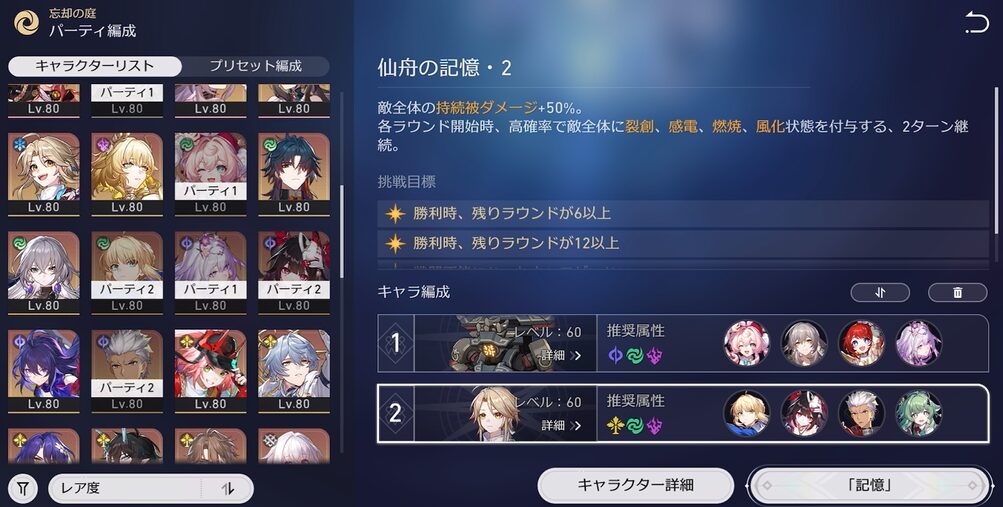
Task: Click the Forgotten Hall spiral logo icon
Action: (27, 24)
